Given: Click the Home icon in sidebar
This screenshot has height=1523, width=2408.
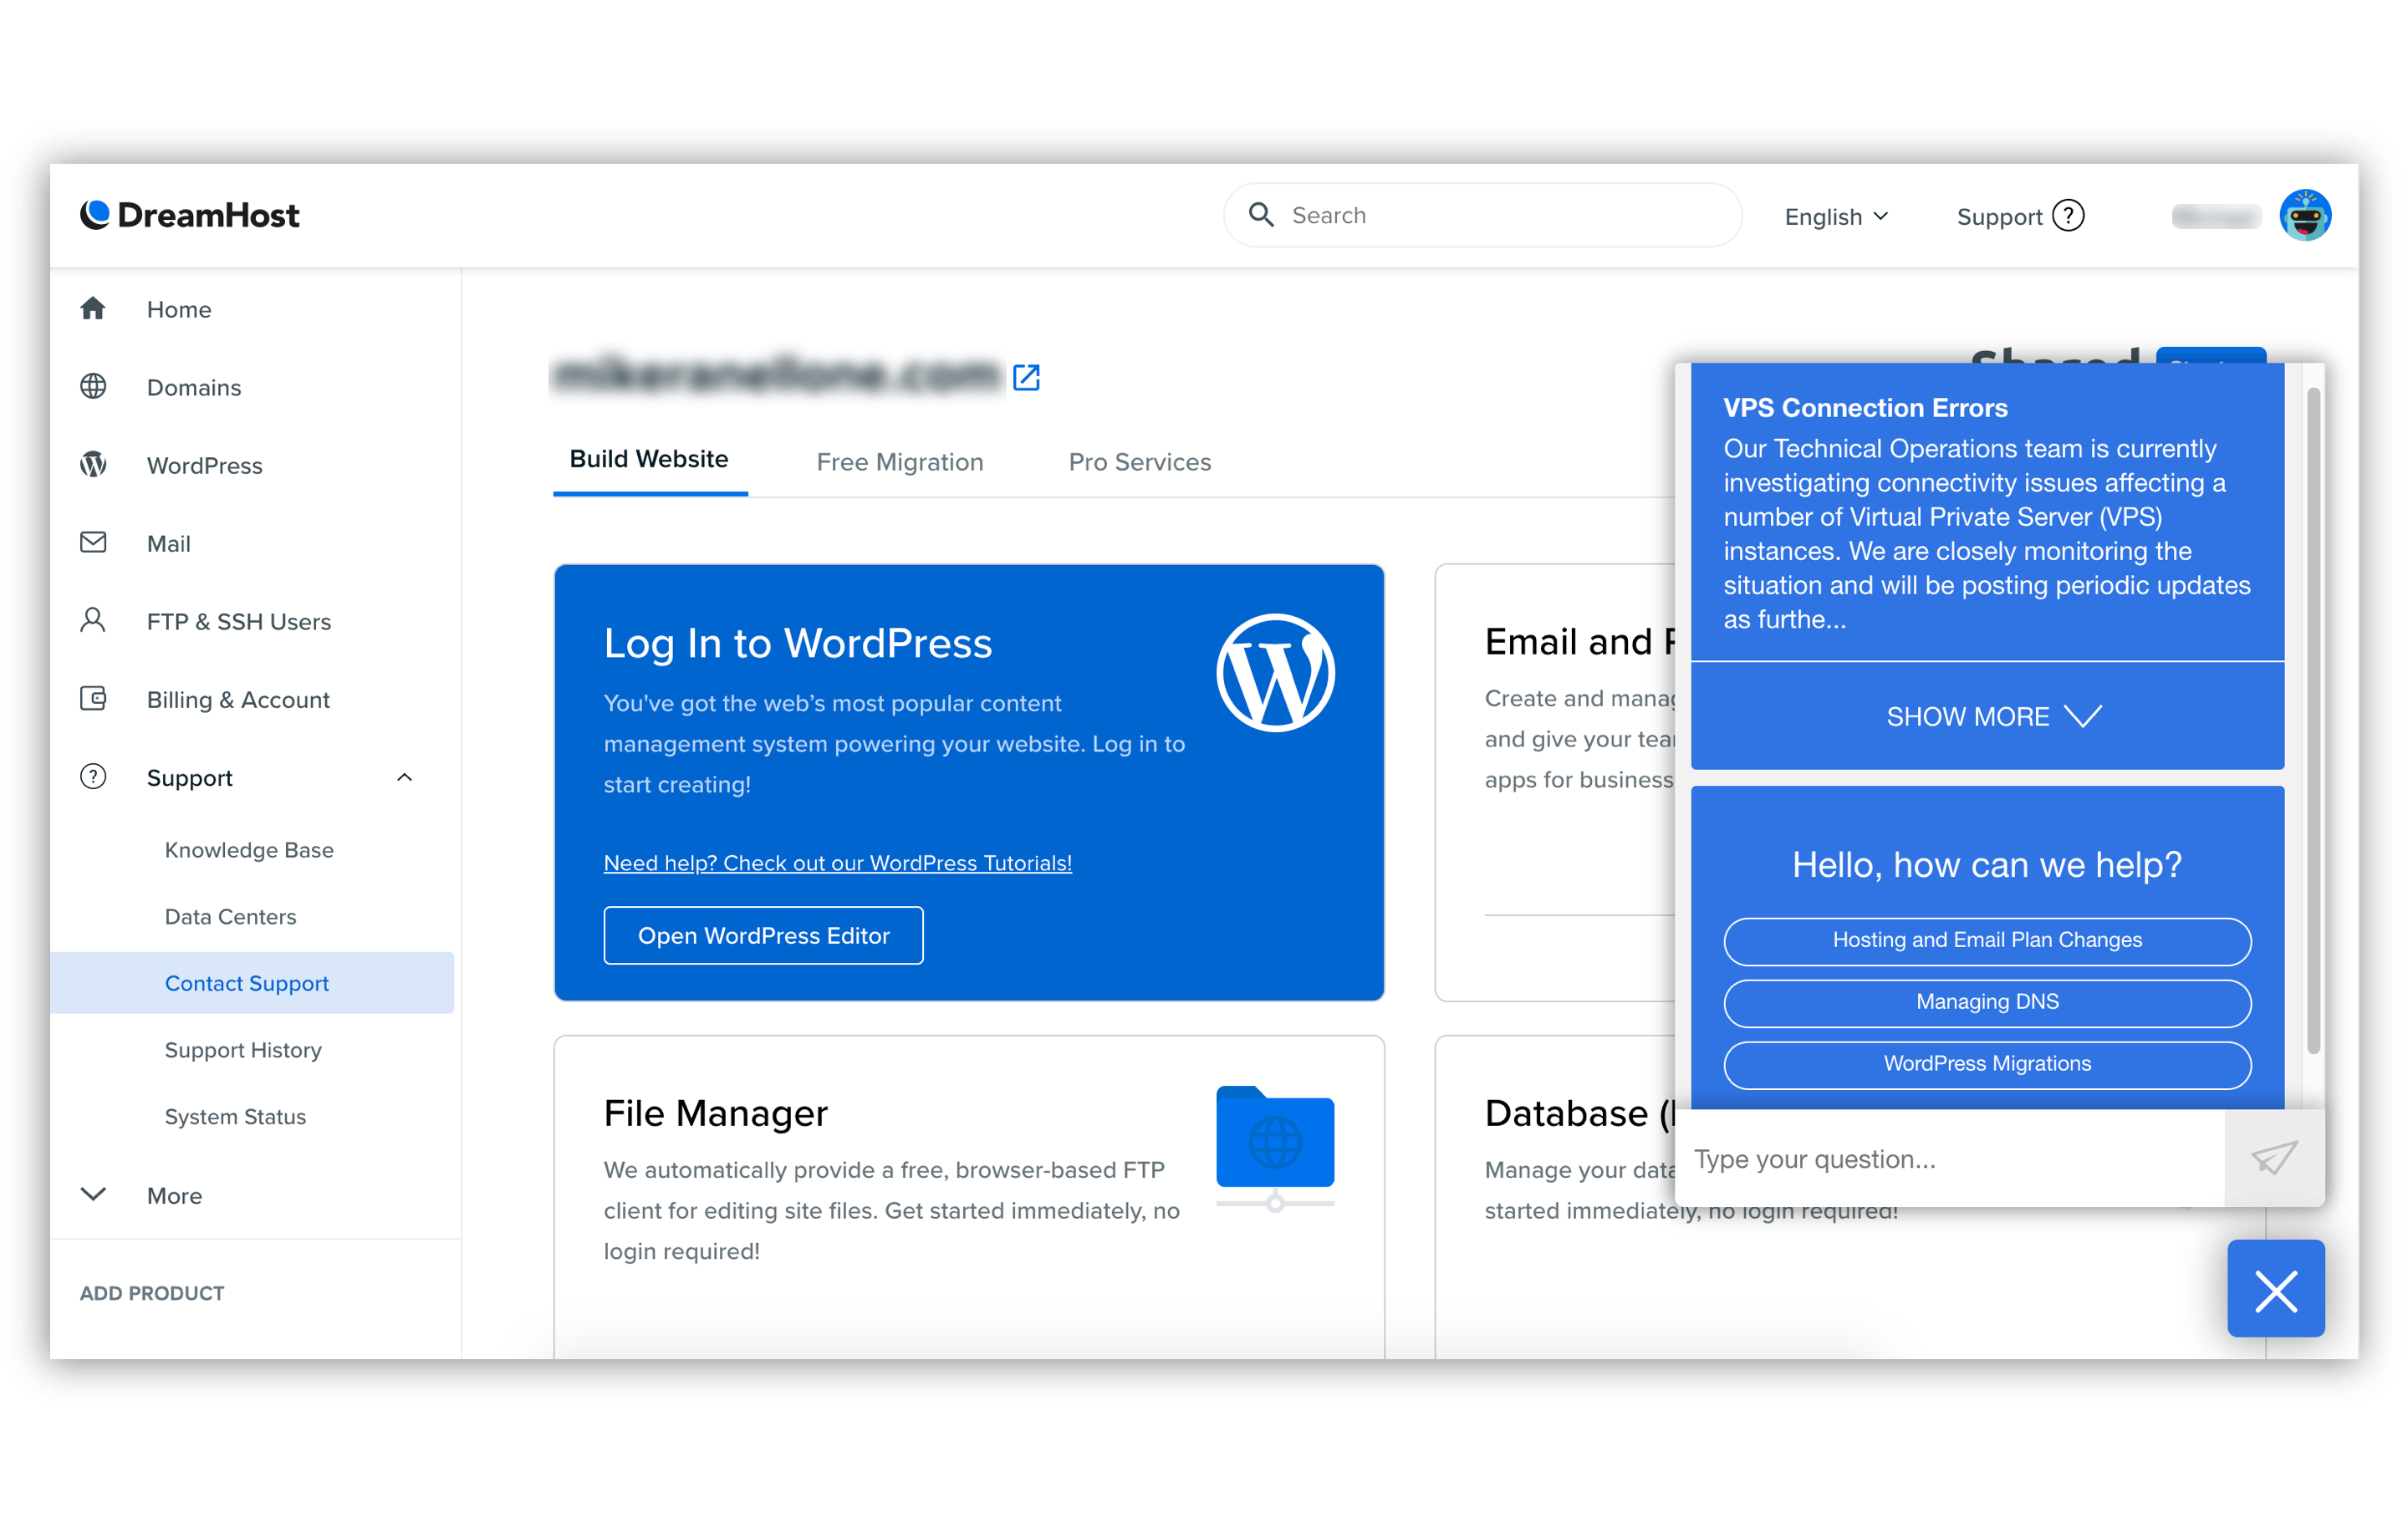Looking at the screenshot, I should 94,307.
